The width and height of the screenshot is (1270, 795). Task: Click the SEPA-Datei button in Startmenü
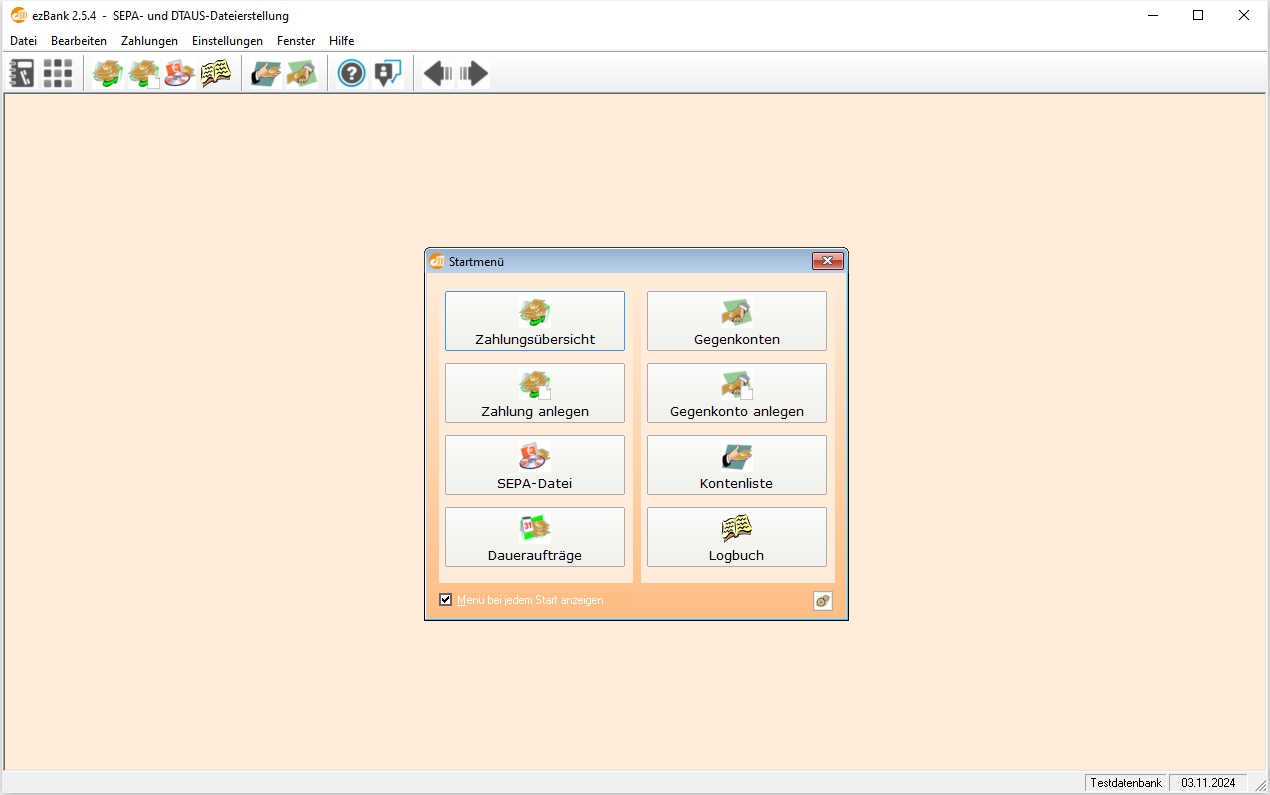click(535, 465)
